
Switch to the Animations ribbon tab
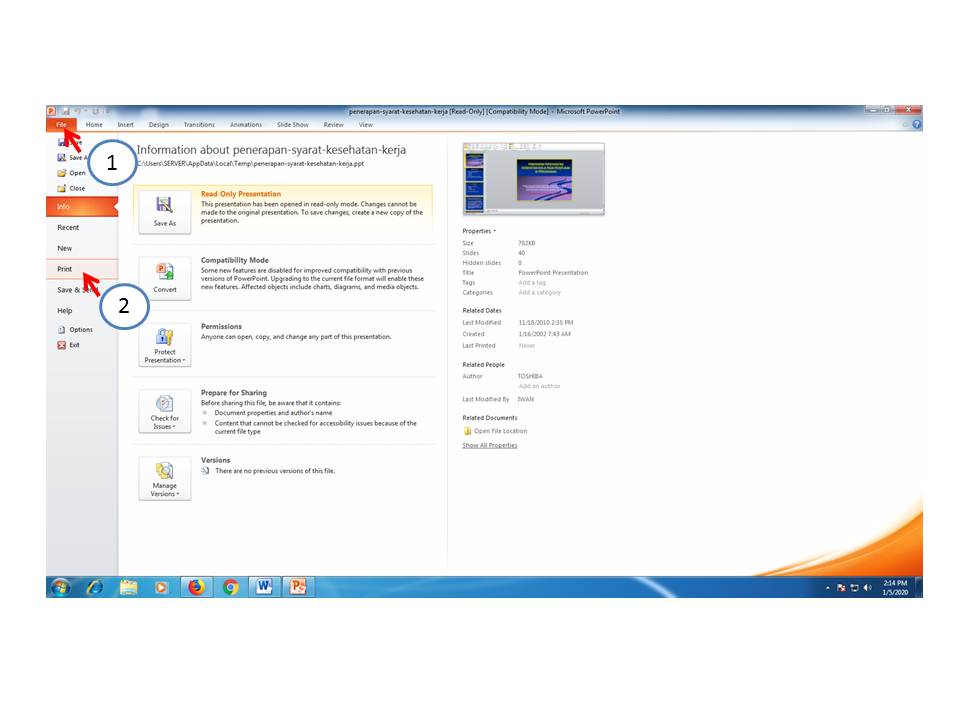(246, 125)
